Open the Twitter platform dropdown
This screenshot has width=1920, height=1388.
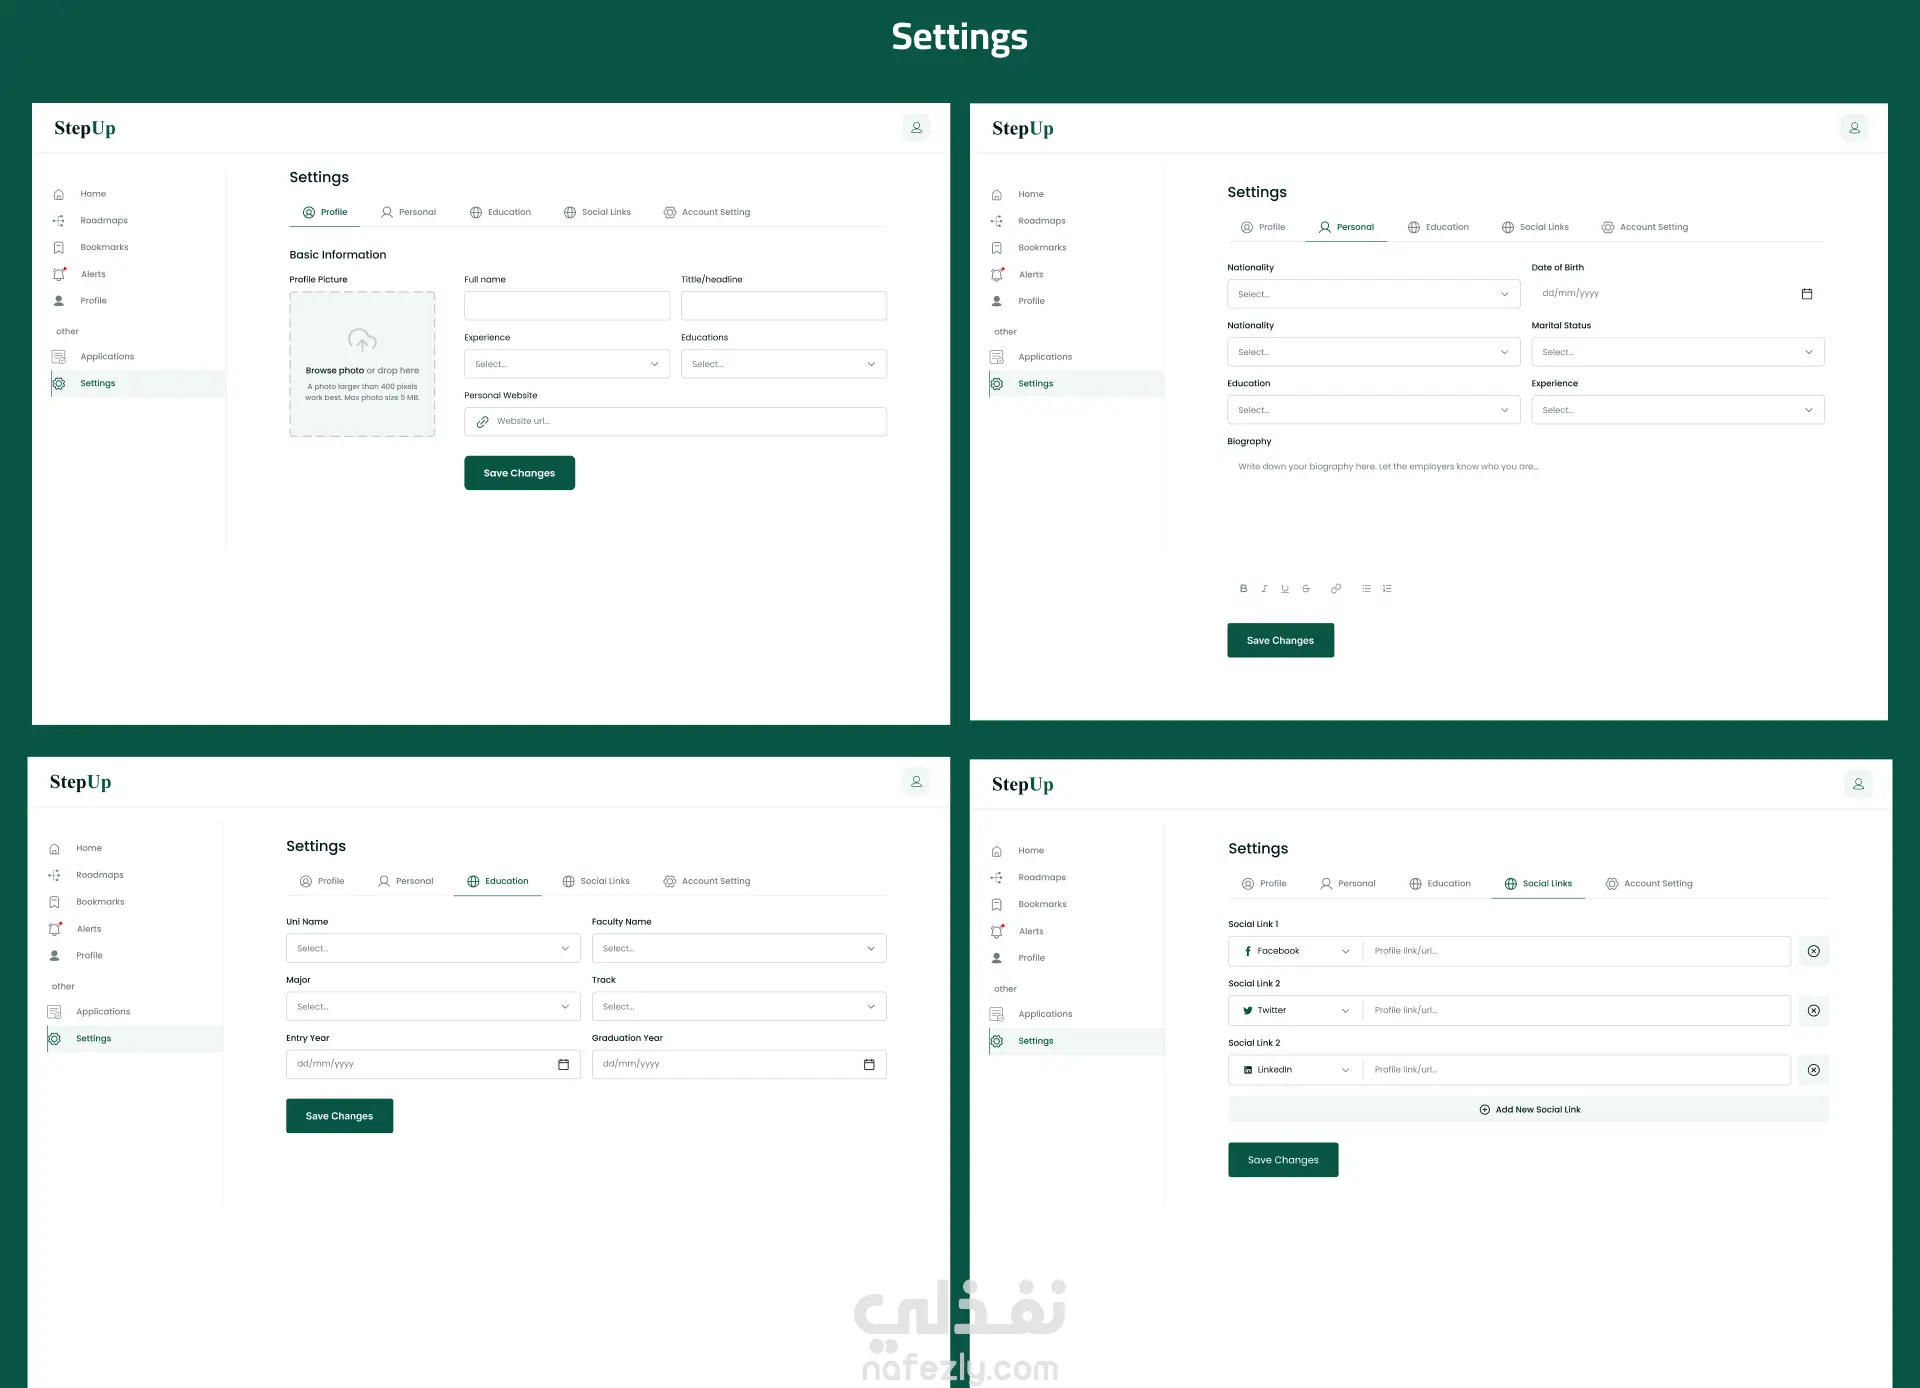pos(1295,1010)
